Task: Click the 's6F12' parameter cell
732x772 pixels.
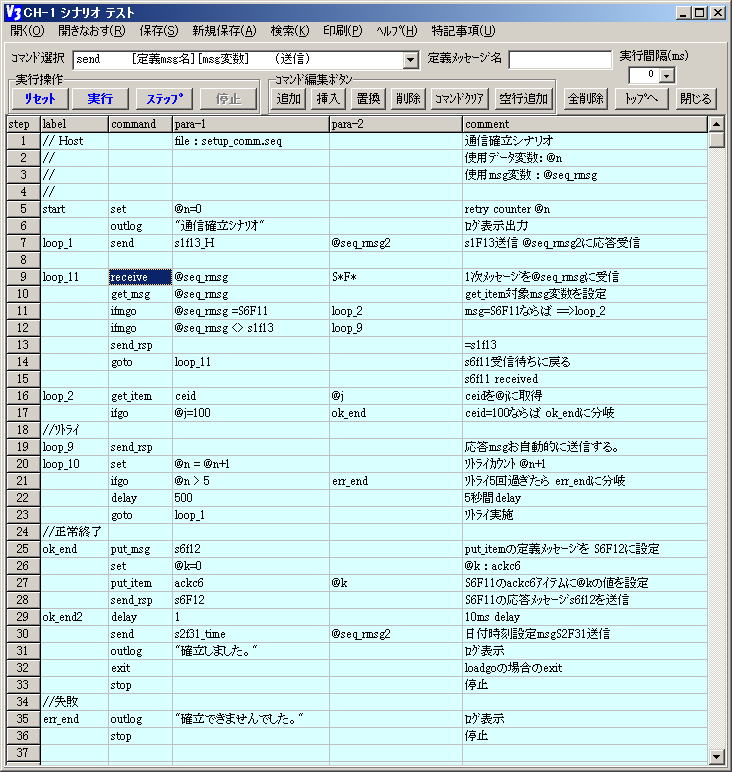Action: coord(251,600)
